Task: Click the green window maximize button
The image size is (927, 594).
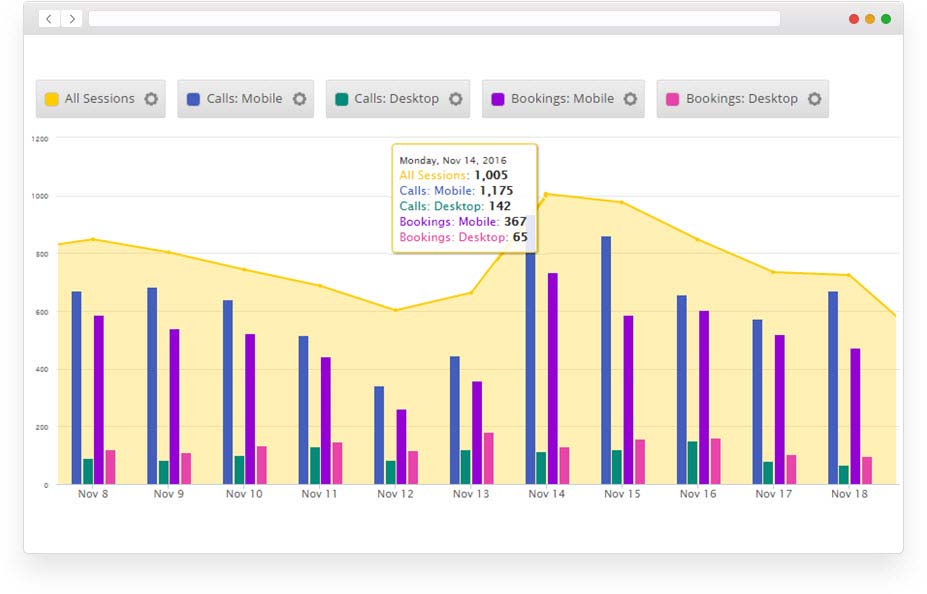Action: pyautogui.click(x=886, y=19)
